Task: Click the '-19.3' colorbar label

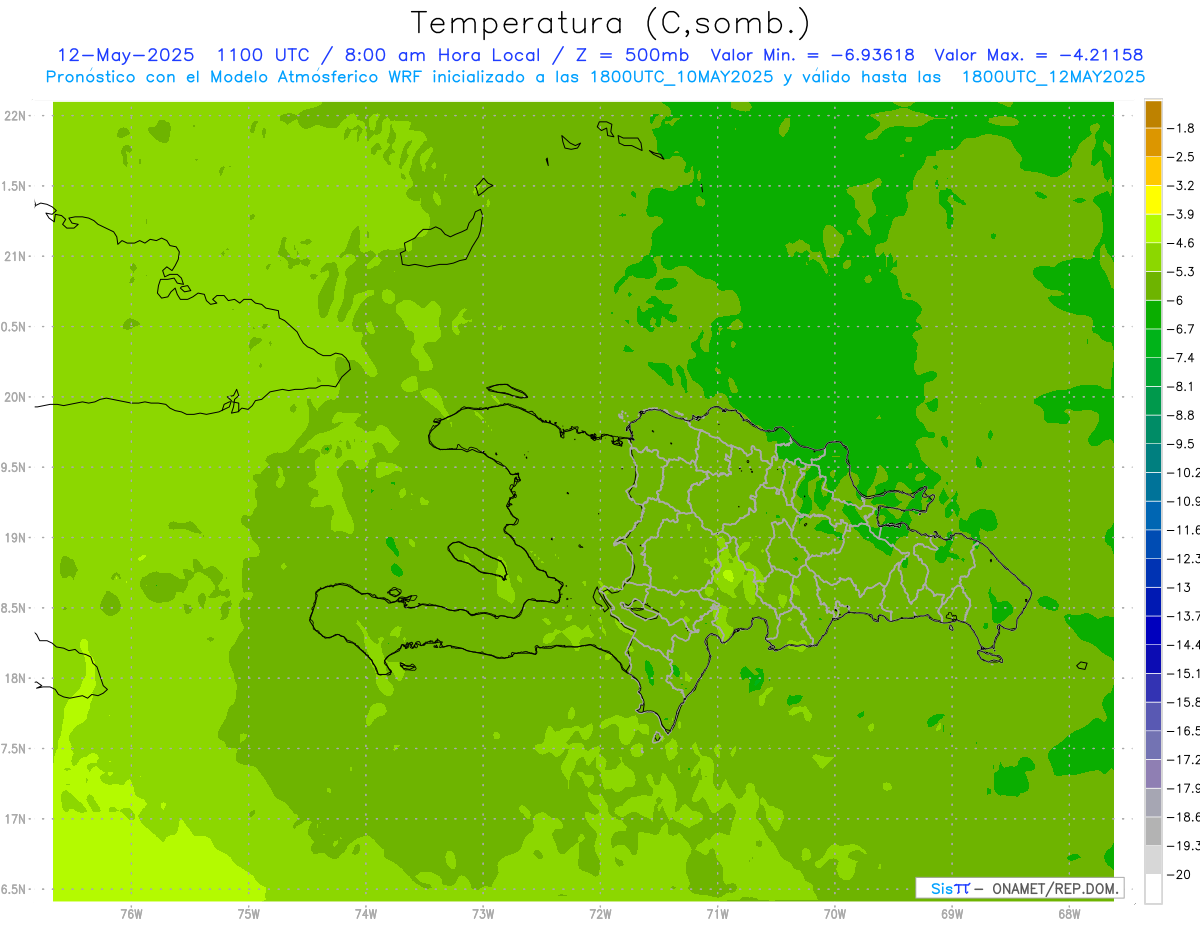Action: pyautogui.click(x=1184, y=845)
